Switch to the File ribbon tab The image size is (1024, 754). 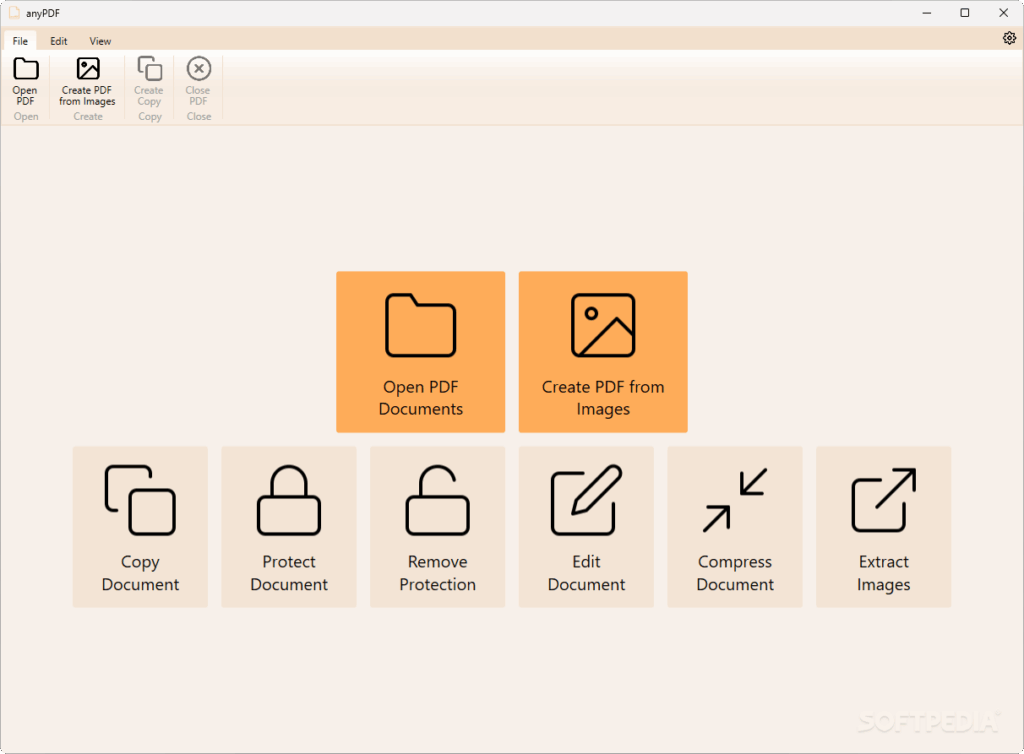pos(20,40)
